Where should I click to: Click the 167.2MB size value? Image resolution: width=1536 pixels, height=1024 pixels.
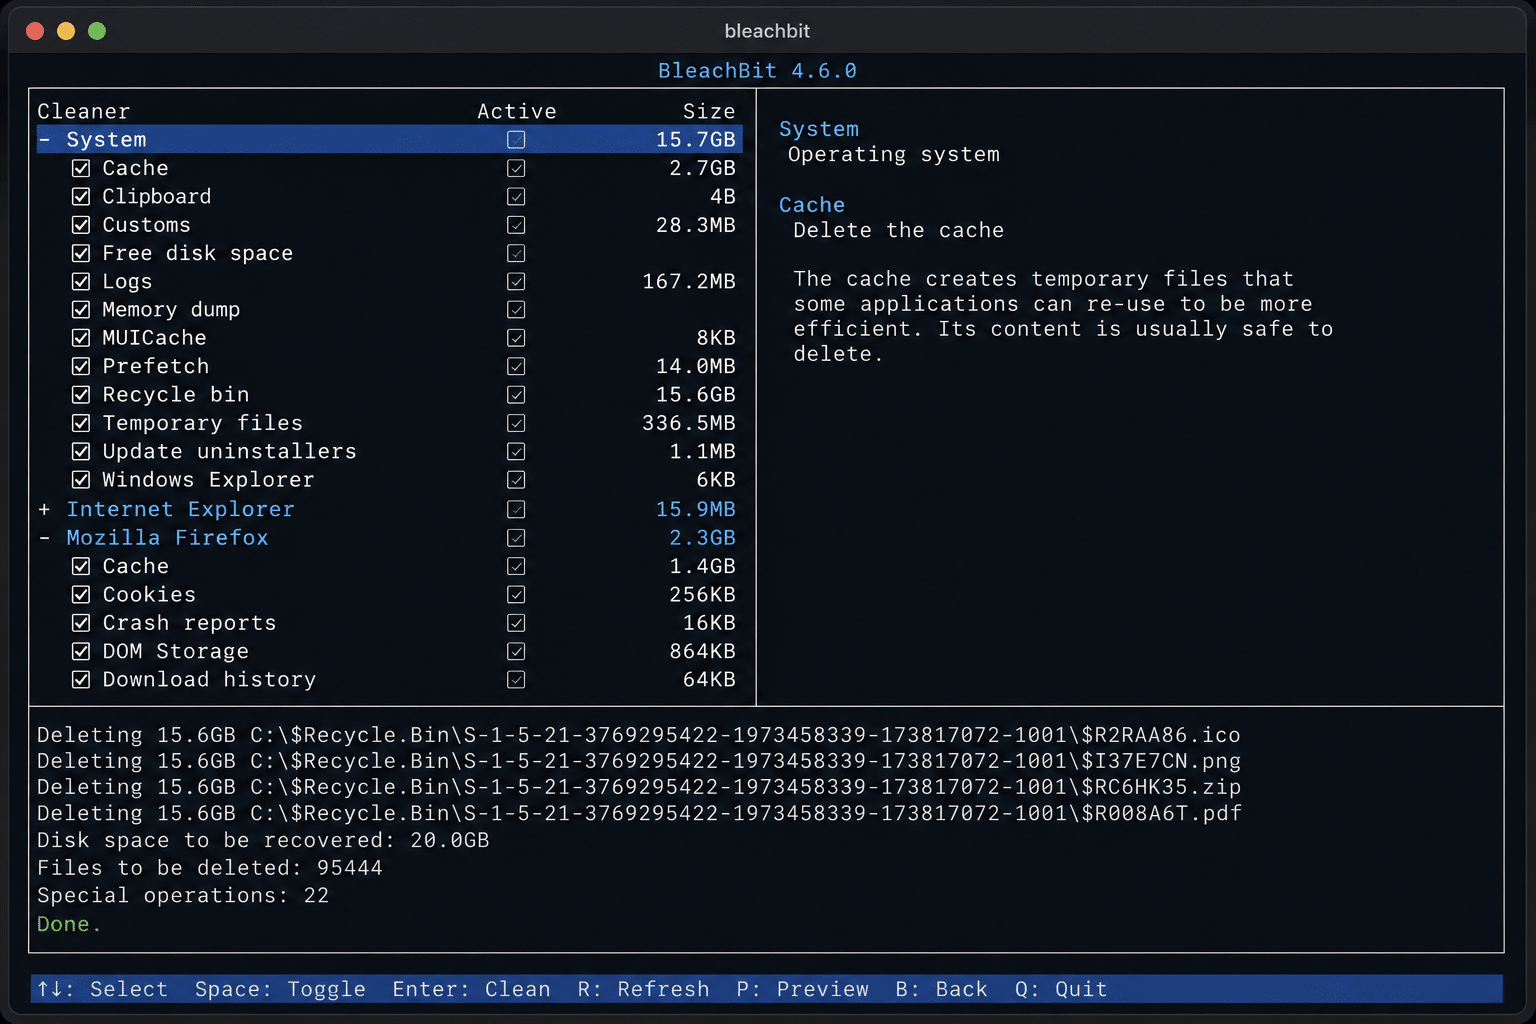[x=689, y=282]
